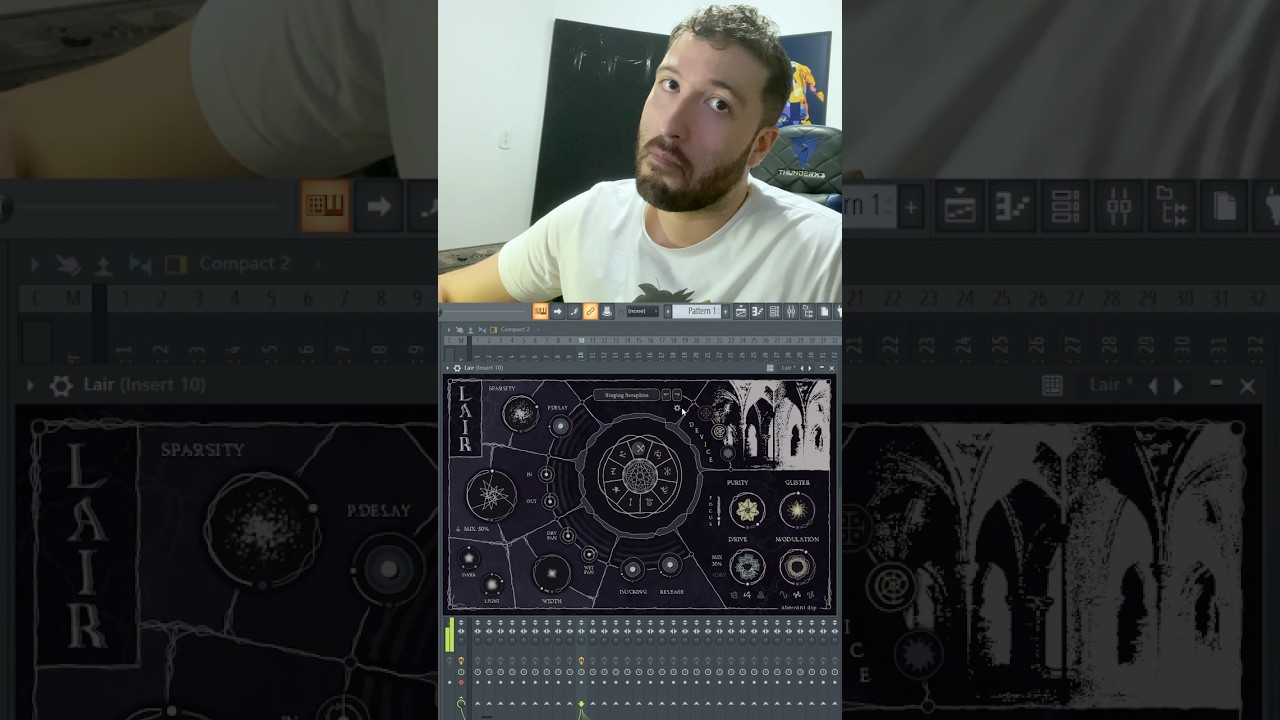Click the IN level knob
The height and width of the screenshot is (720, 1280).
pyautogui.click(x=546, y=475)
